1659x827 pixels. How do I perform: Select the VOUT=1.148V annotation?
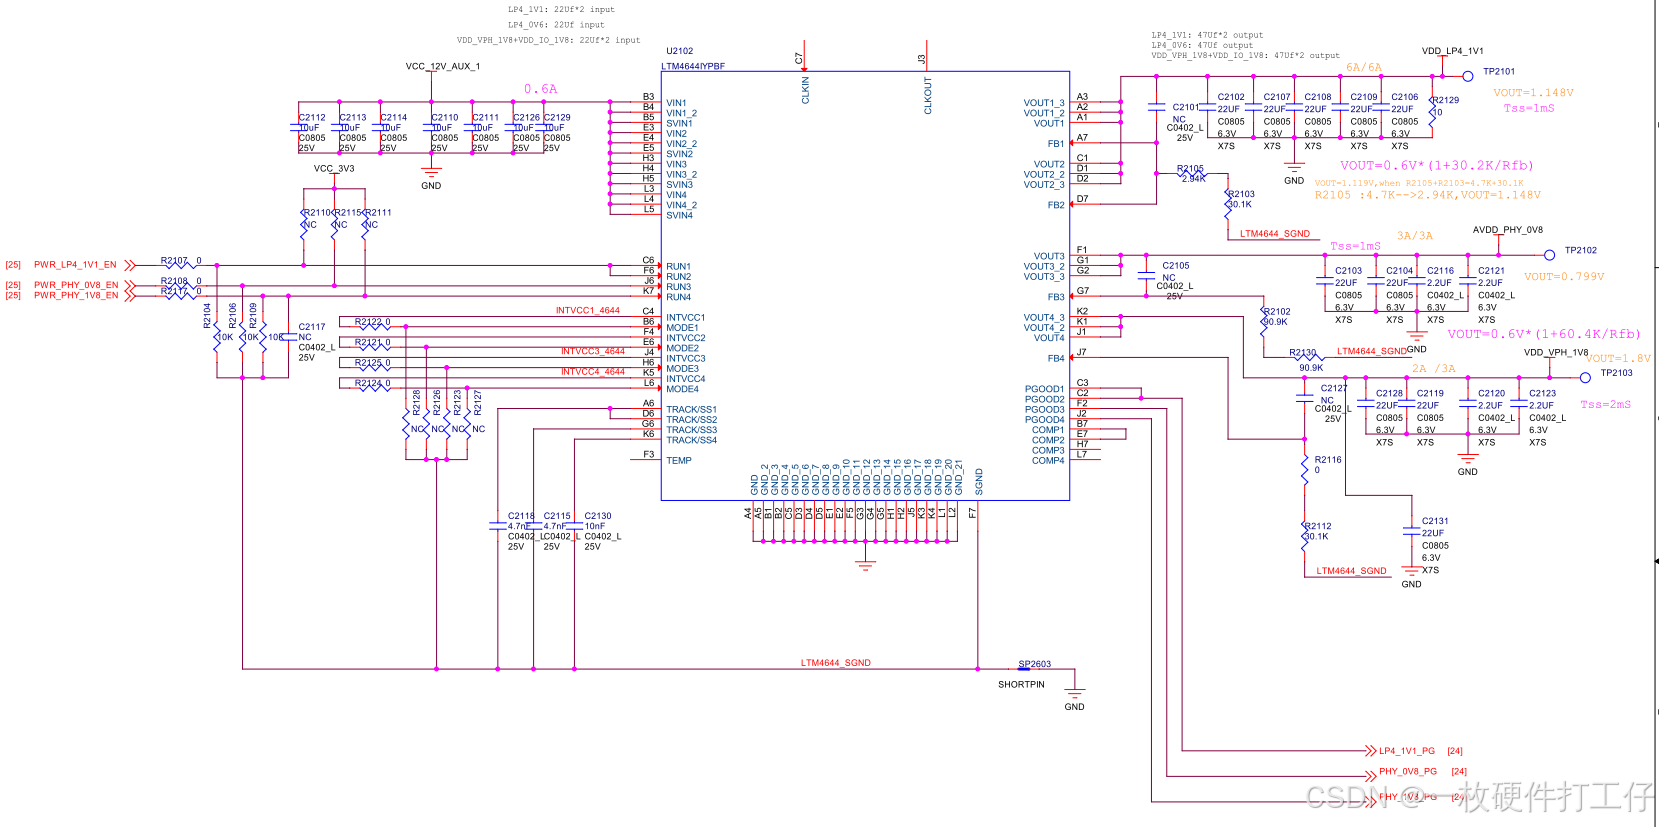click(1534, 93)
